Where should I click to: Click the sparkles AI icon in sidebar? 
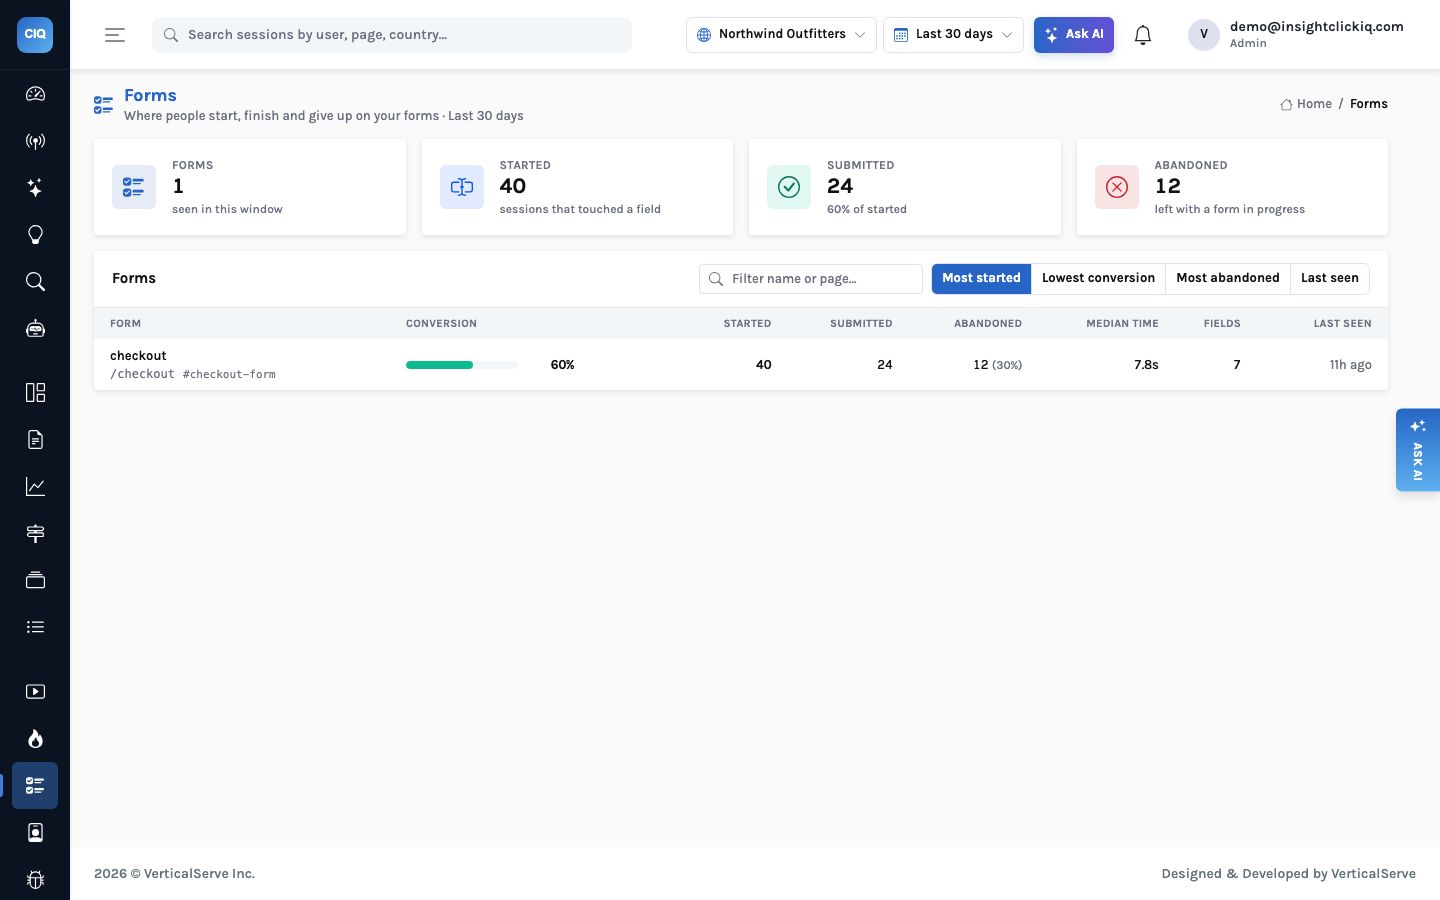point(35,188)
